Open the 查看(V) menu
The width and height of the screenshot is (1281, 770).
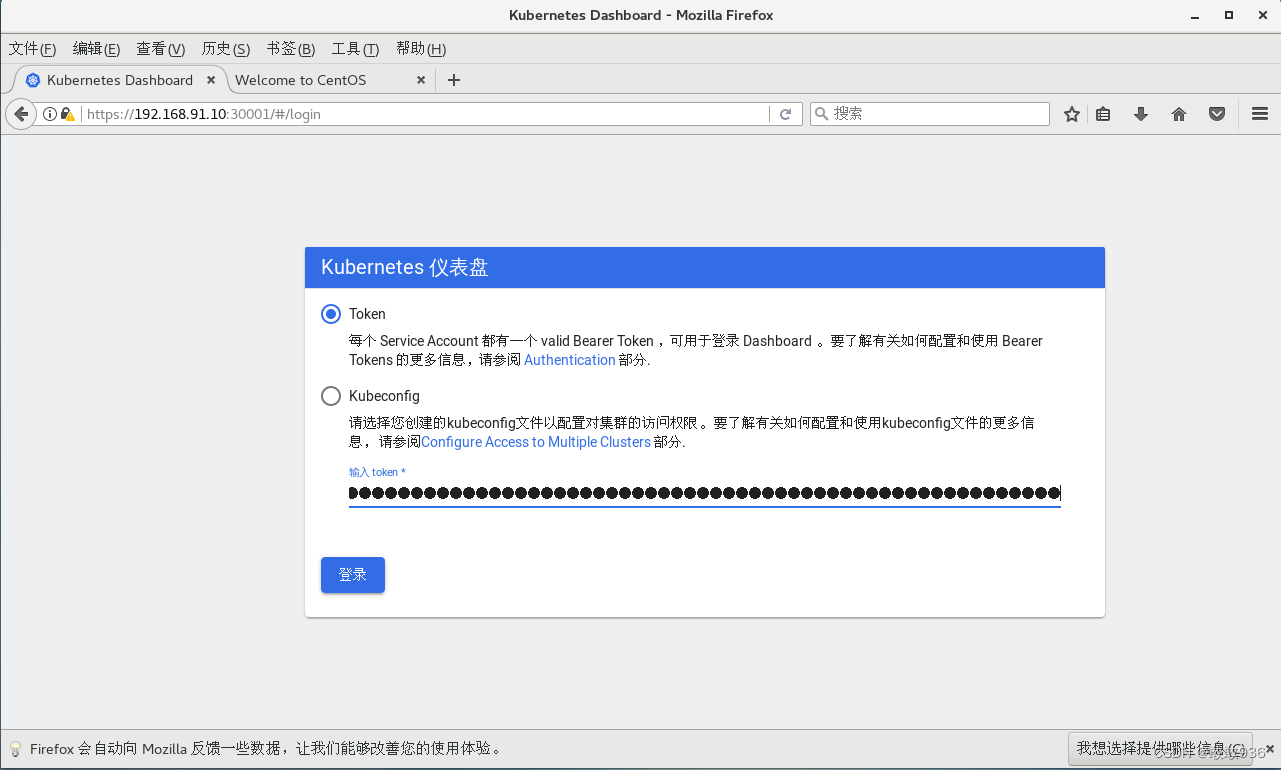[161, 49]
